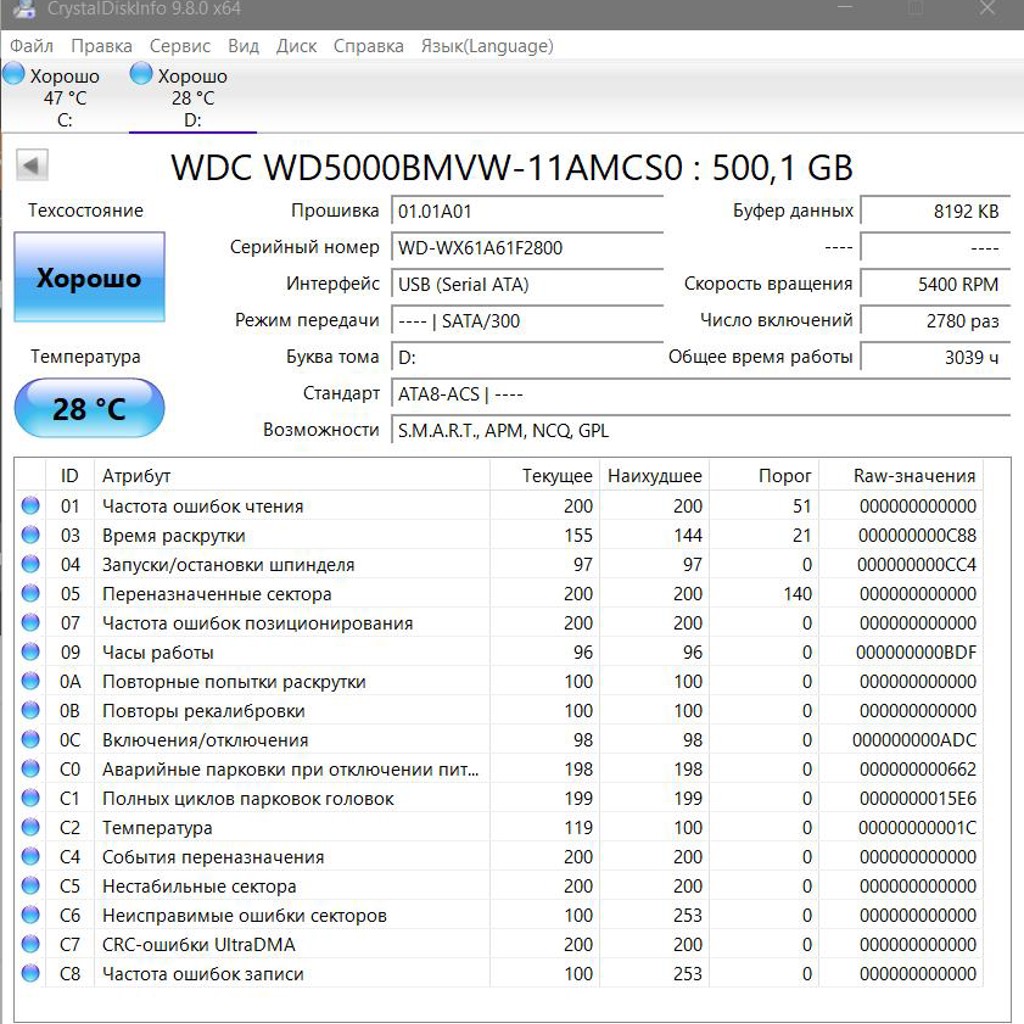This screenshot has width=1024, height=1024.
Task: Click status orb of Повторные попытки раскрутки row
Action: [x=31, y=681]
